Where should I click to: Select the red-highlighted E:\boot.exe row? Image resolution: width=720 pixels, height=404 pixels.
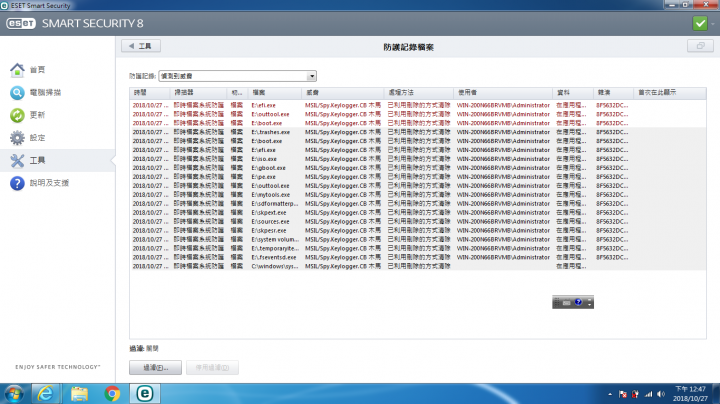click(x=418, y=123)
